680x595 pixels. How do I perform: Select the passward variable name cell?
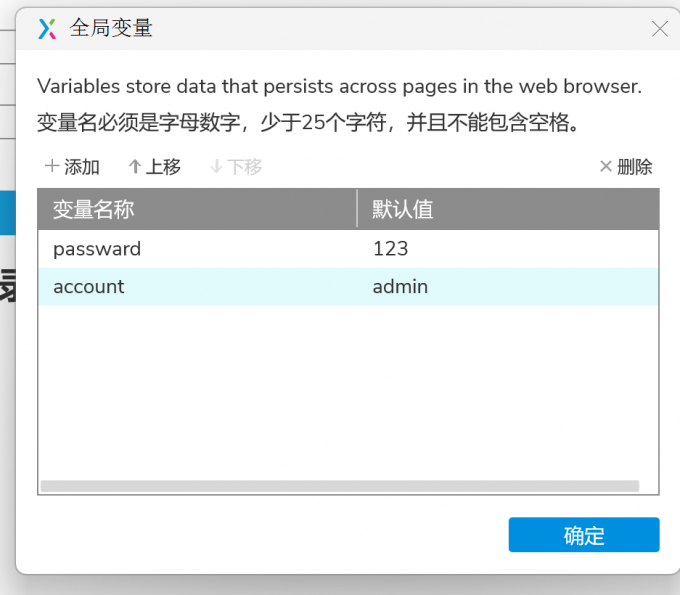pyautogui.click(x=197, y=249)
